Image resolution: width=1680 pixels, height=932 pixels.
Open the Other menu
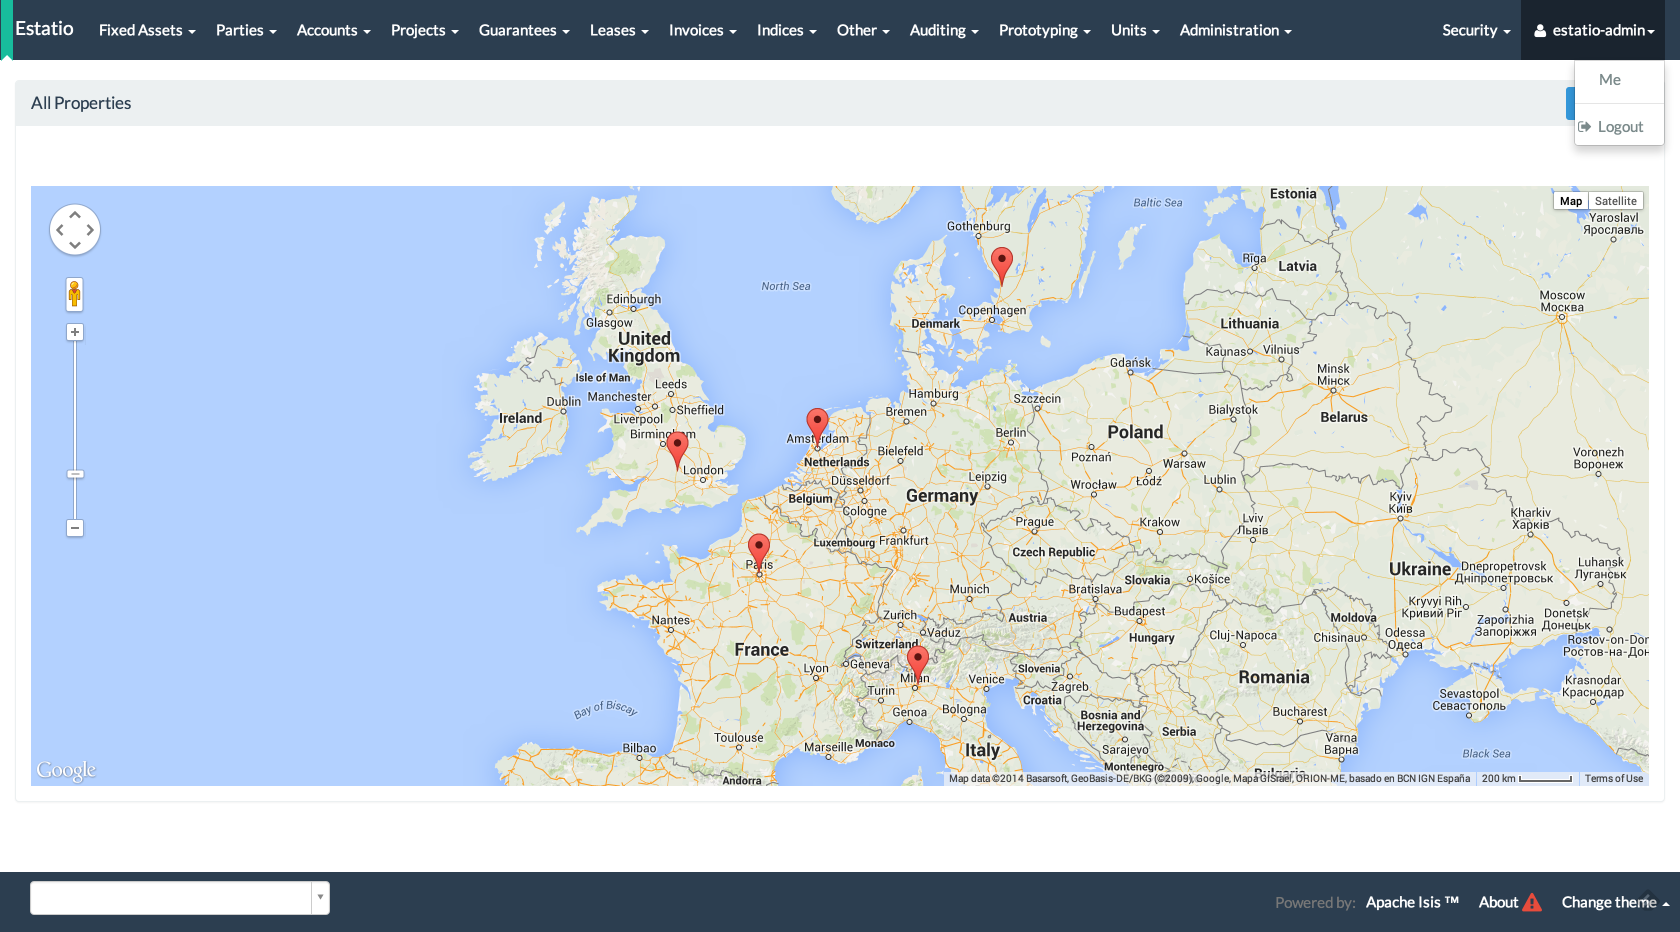(x=863, y=30)
